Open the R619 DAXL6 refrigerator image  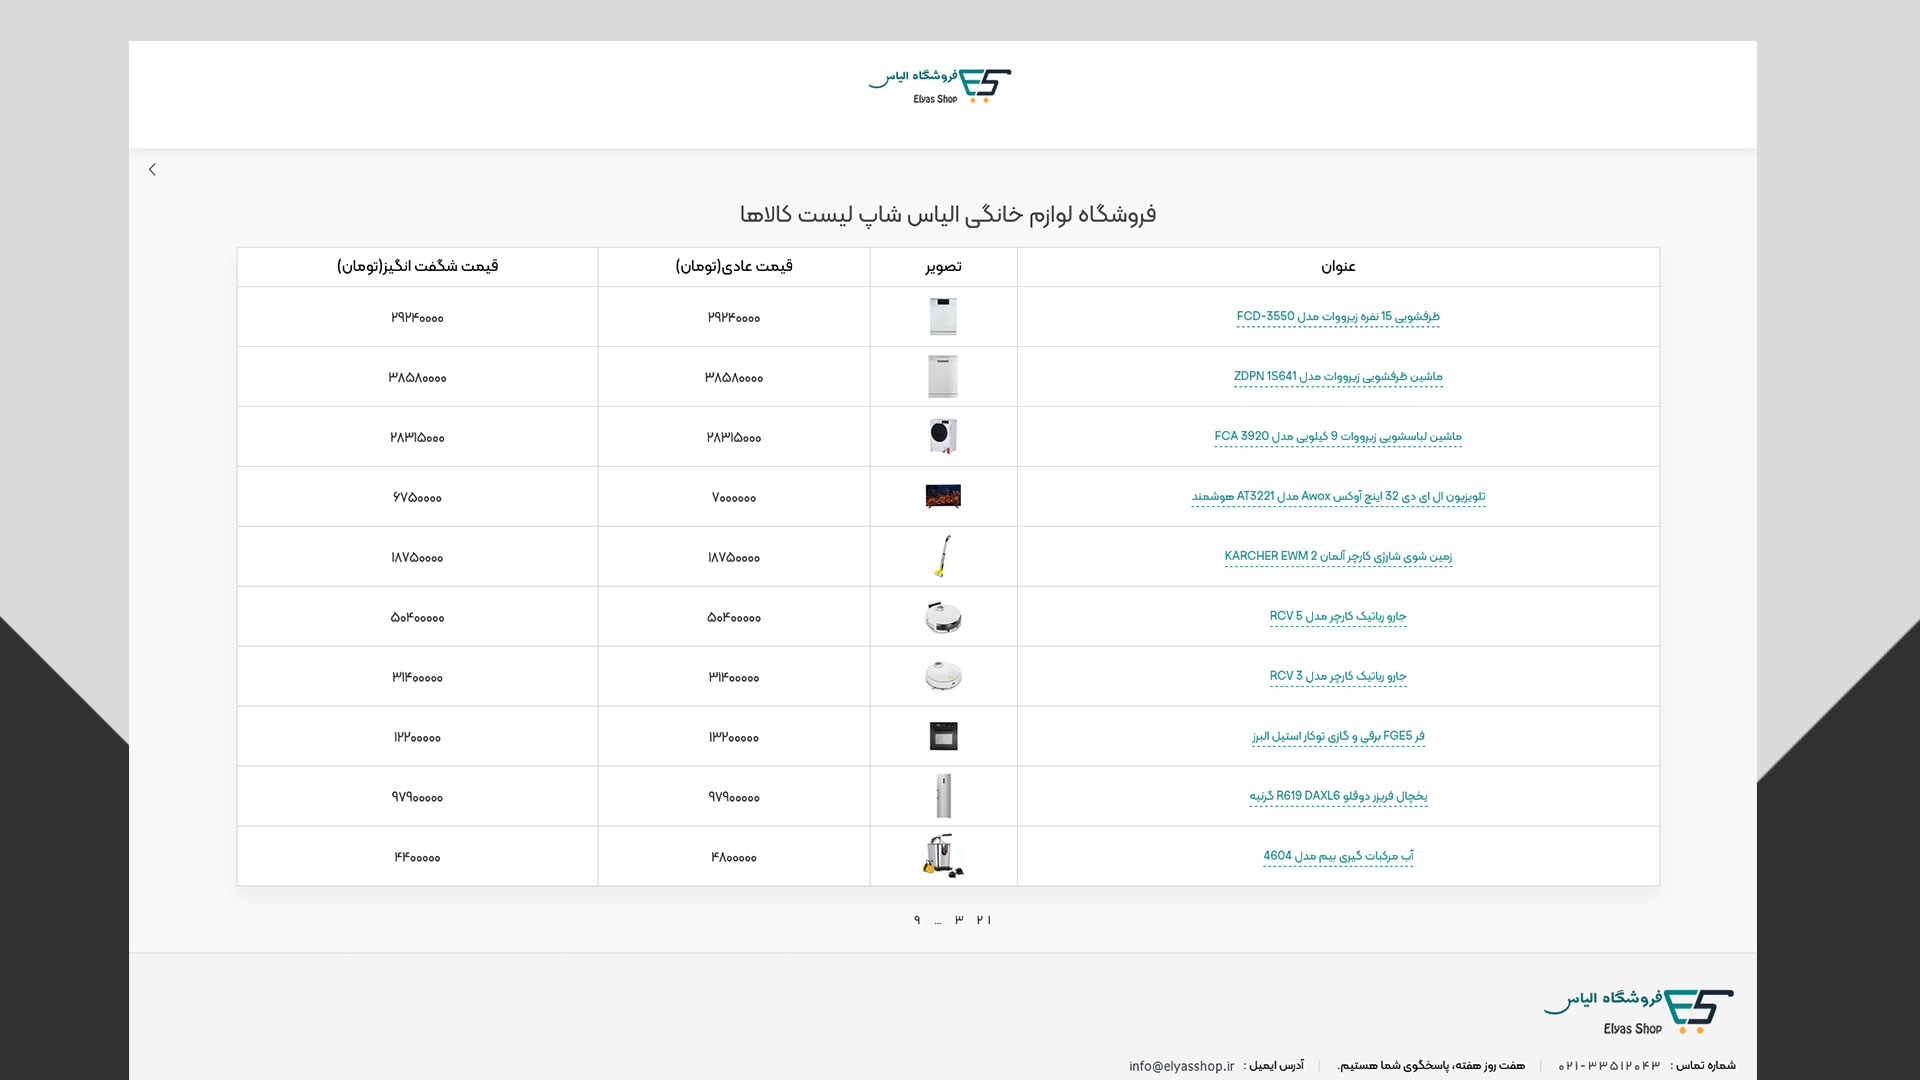tap(942, 797)
